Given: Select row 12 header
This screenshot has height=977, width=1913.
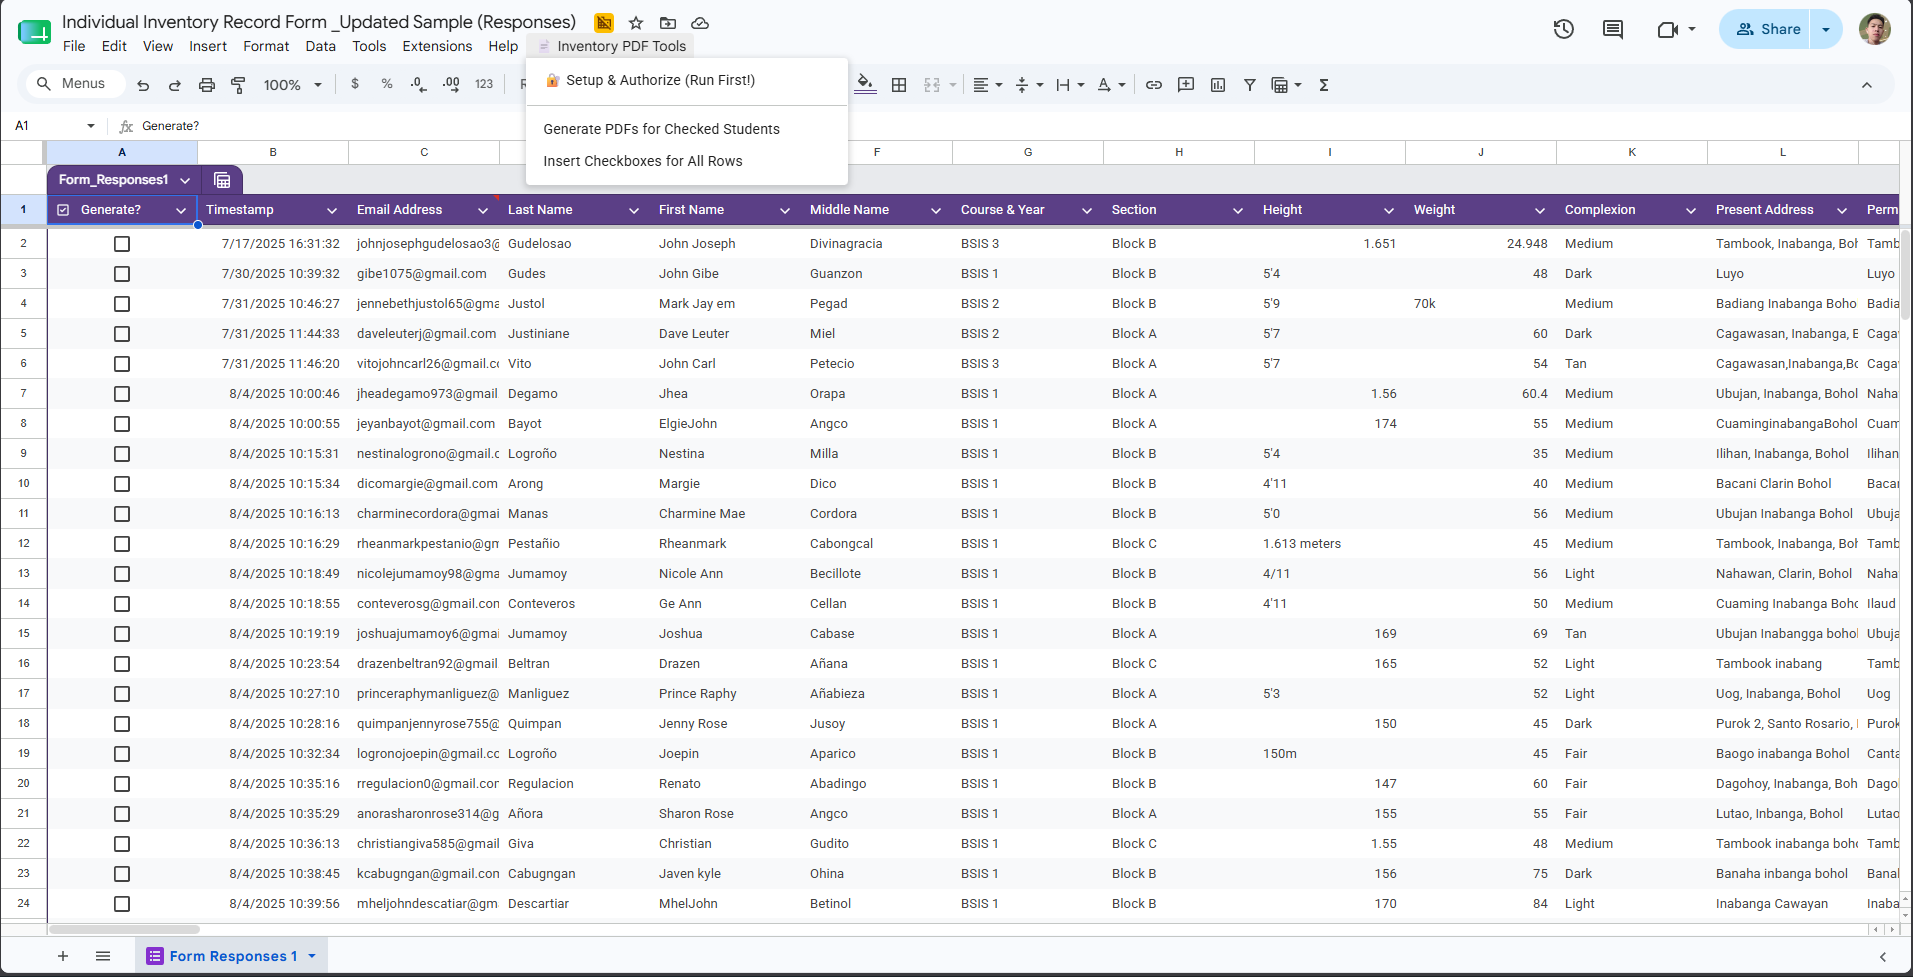Looking at the screenshot, I should [23, 544].
